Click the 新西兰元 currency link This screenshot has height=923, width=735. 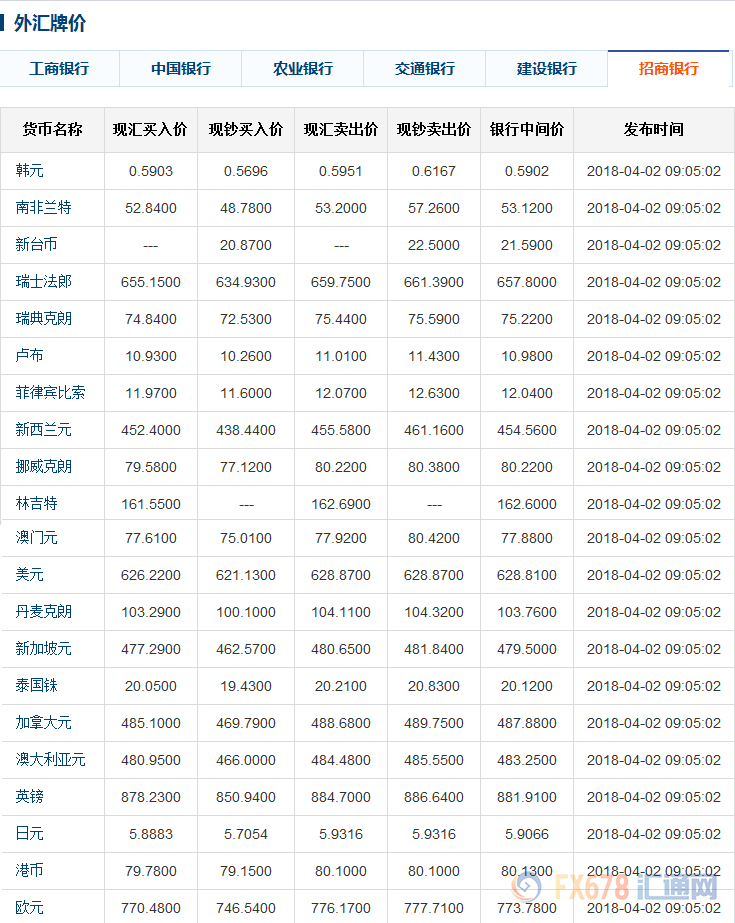tap(44, 430)
